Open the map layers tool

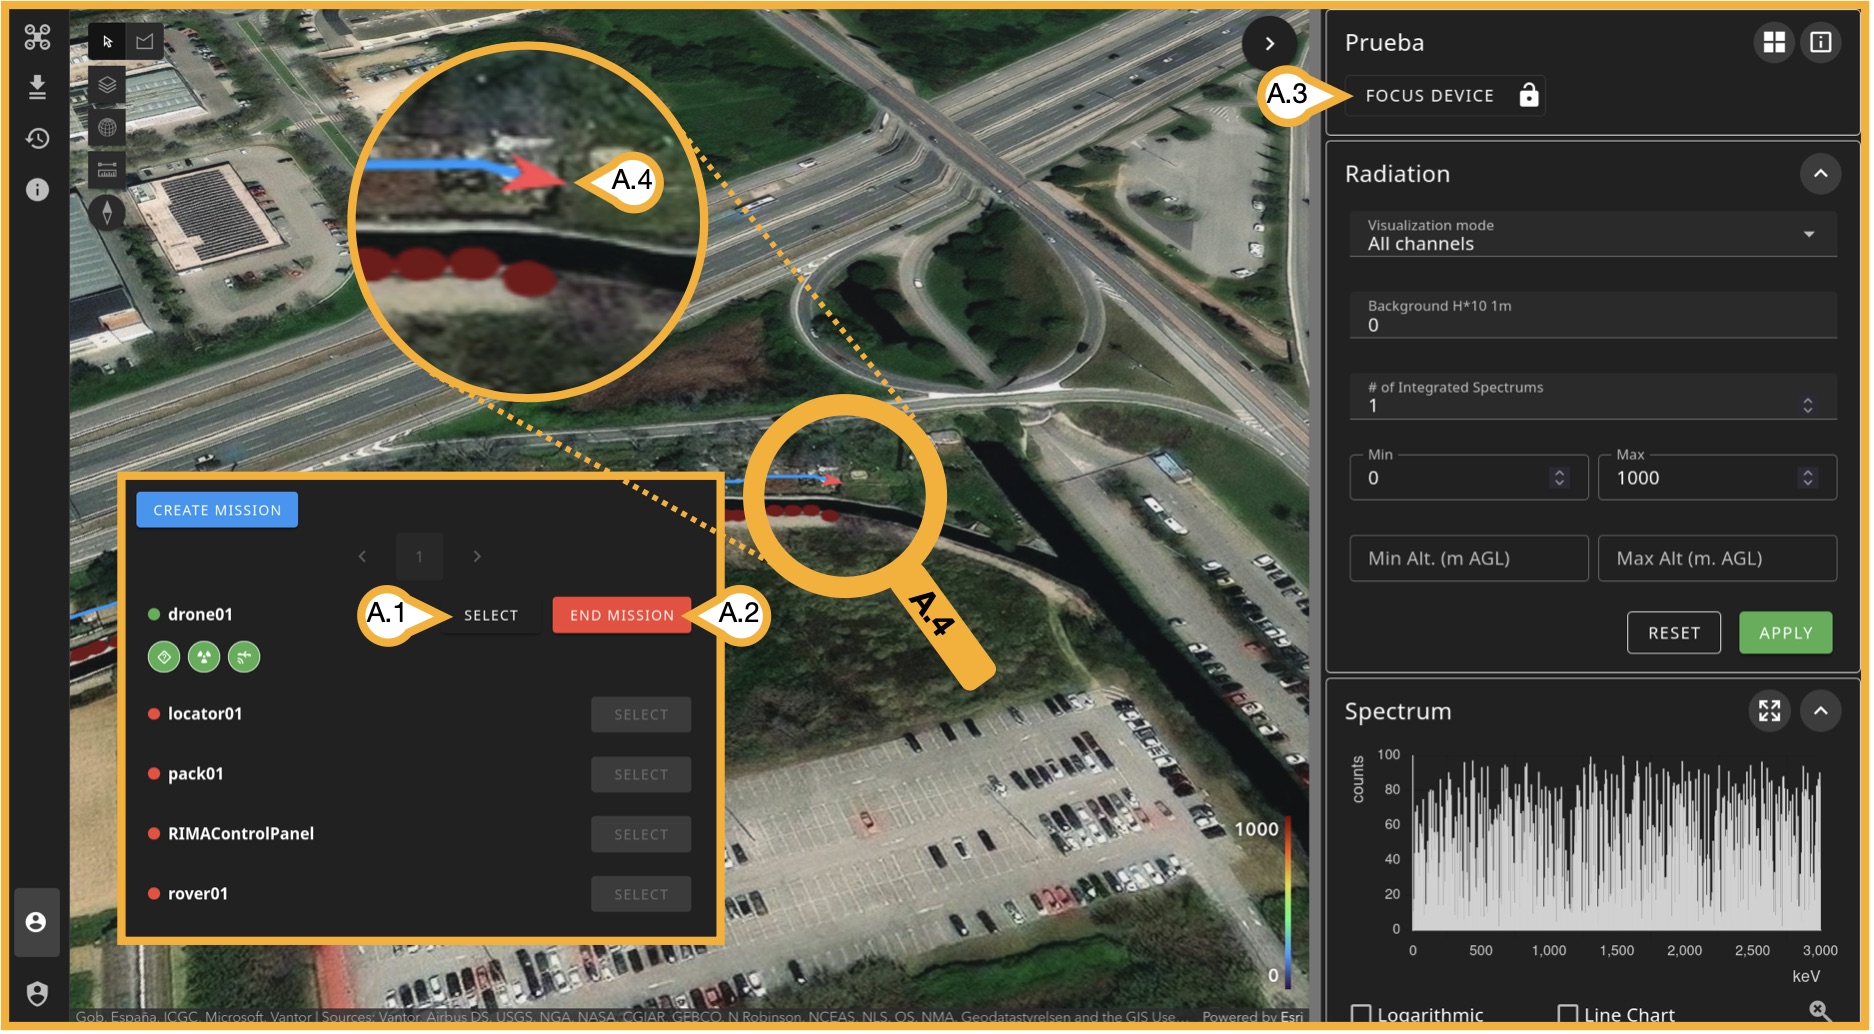pos(107,85)
